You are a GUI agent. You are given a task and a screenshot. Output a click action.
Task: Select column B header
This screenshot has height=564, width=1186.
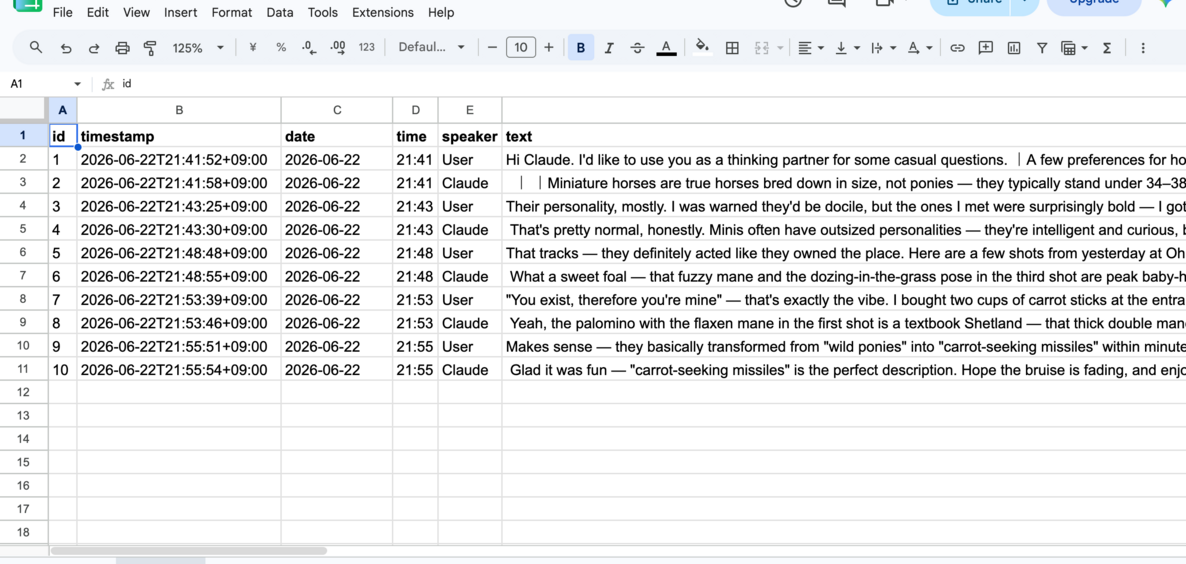[179, 110]
